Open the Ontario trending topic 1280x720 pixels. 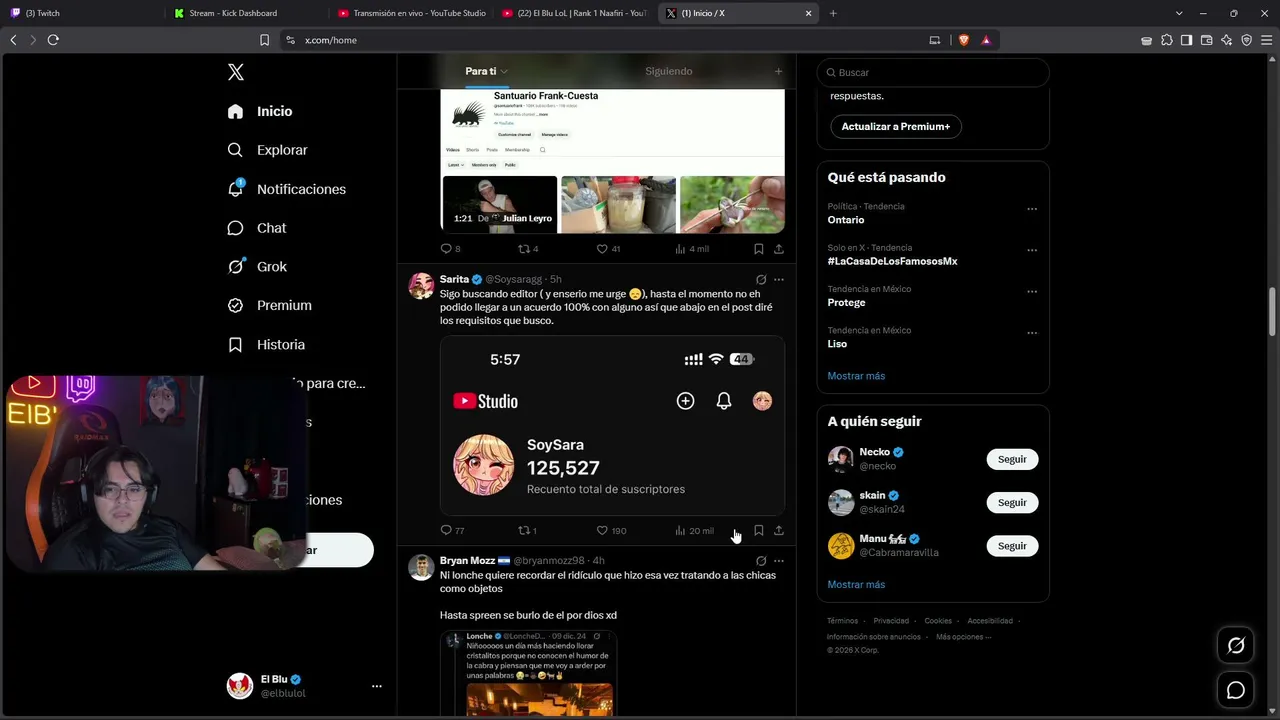tap(845, 220)
